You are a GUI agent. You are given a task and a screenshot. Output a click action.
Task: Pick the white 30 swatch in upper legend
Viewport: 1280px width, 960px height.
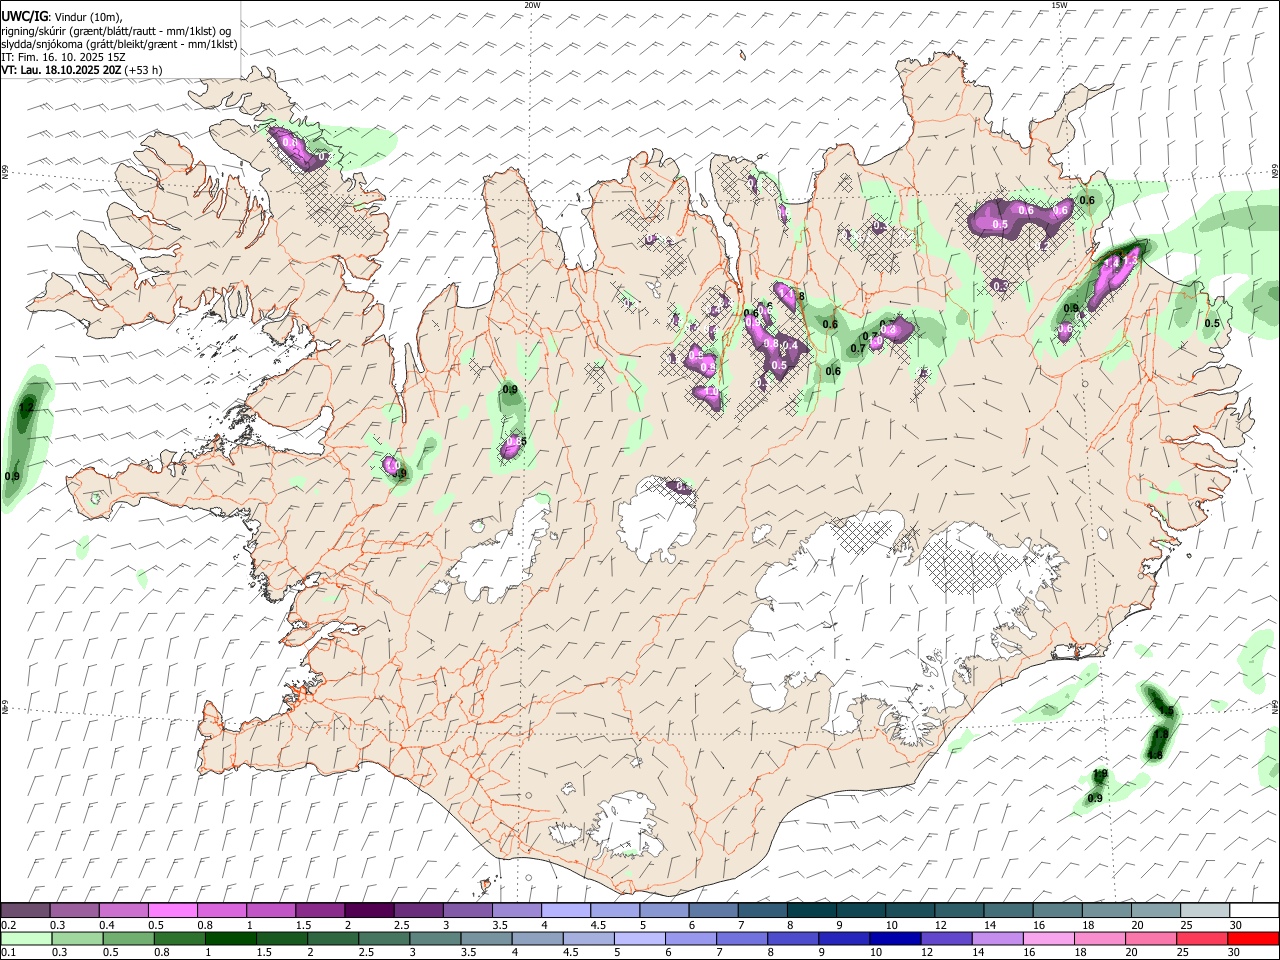(x=1254, y=911)
